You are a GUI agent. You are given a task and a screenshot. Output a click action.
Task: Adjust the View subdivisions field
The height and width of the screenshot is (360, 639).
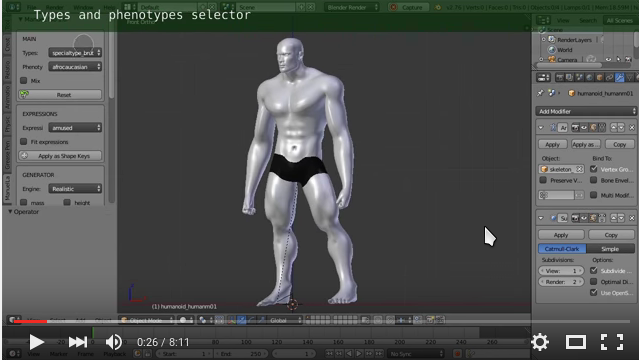click(x=561, y=271)
